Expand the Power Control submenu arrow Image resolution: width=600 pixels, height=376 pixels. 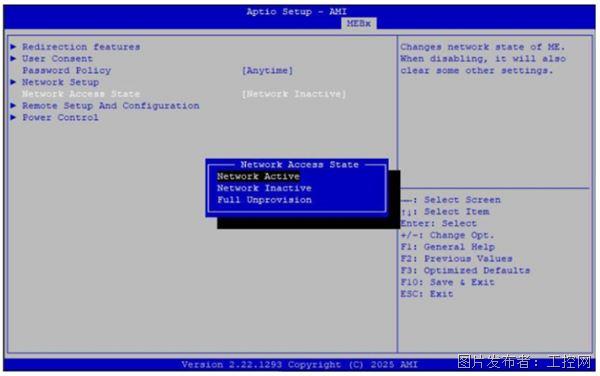tap(13, 117)
